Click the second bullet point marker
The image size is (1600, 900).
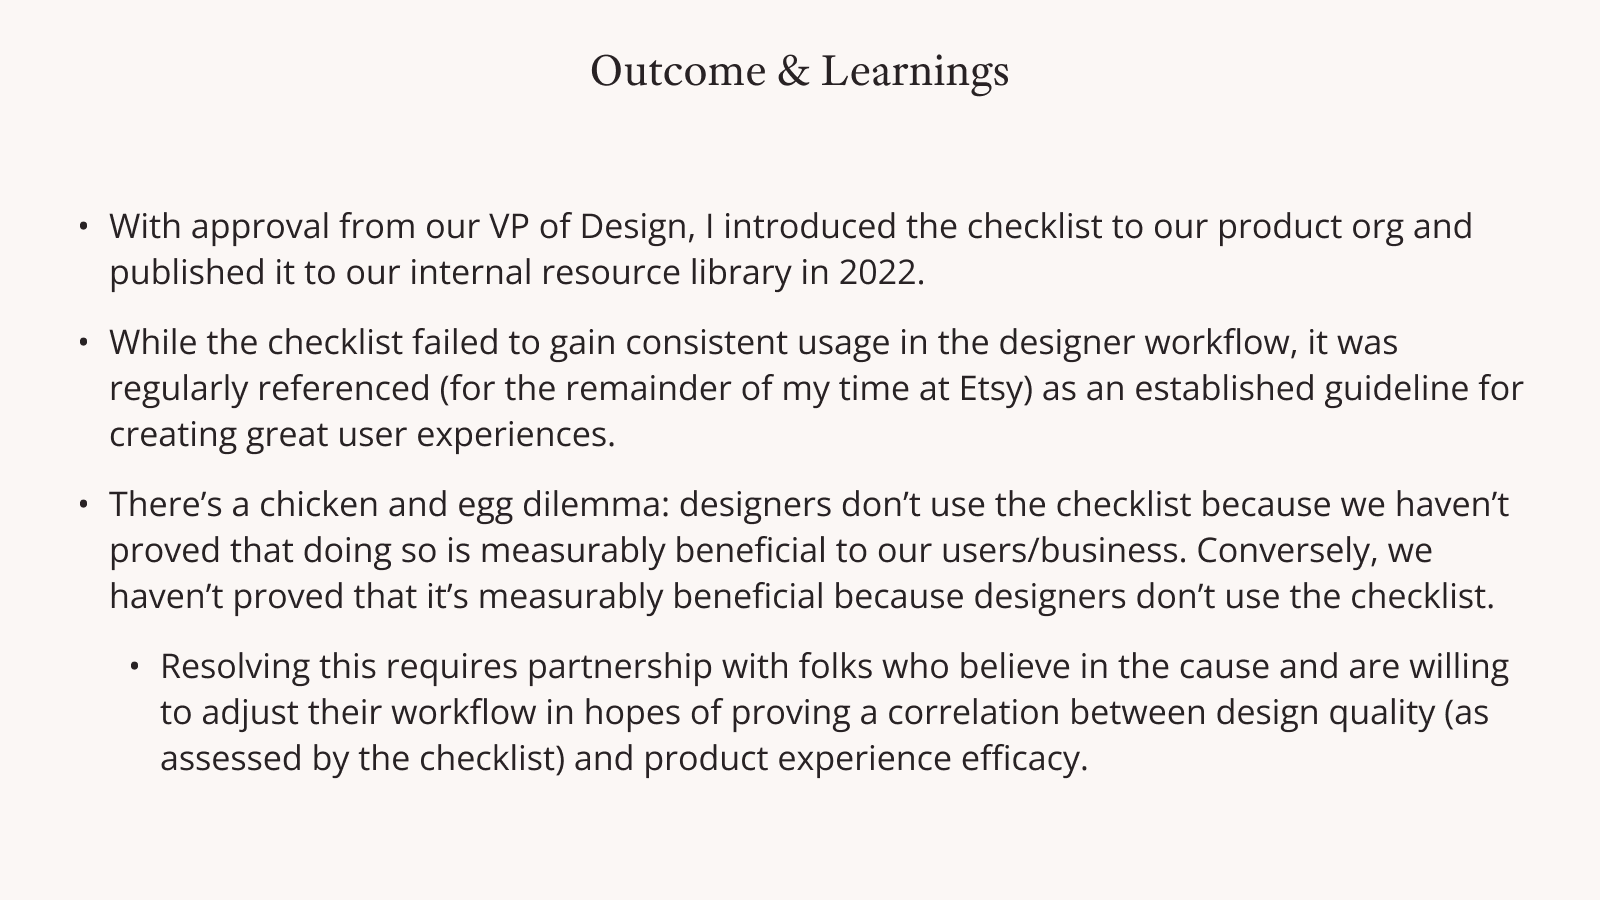(85, 343)
